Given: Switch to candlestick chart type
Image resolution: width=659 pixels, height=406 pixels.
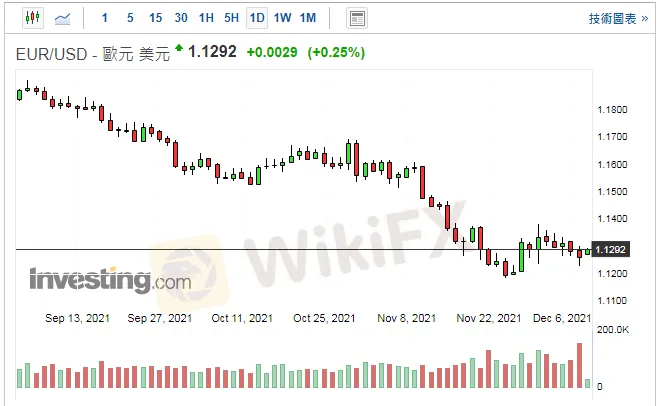Looking at the screenshot, I should coord(32,18).
